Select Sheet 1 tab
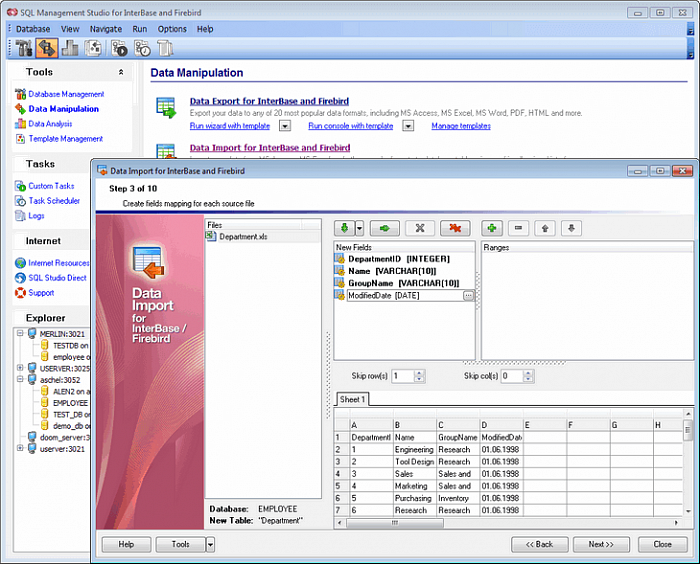Viewport: 700px width, 564px height. (352, 399)
